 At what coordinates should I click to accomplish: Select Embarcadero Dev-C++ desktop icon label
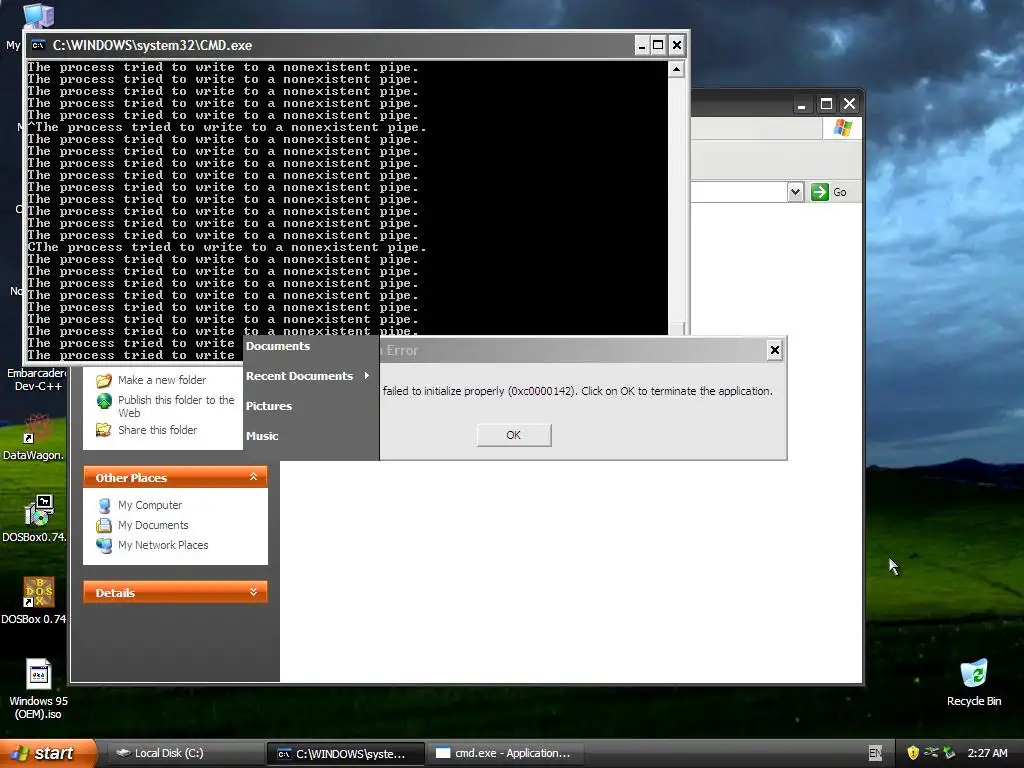pyautogui.click(x=36, y=379)
